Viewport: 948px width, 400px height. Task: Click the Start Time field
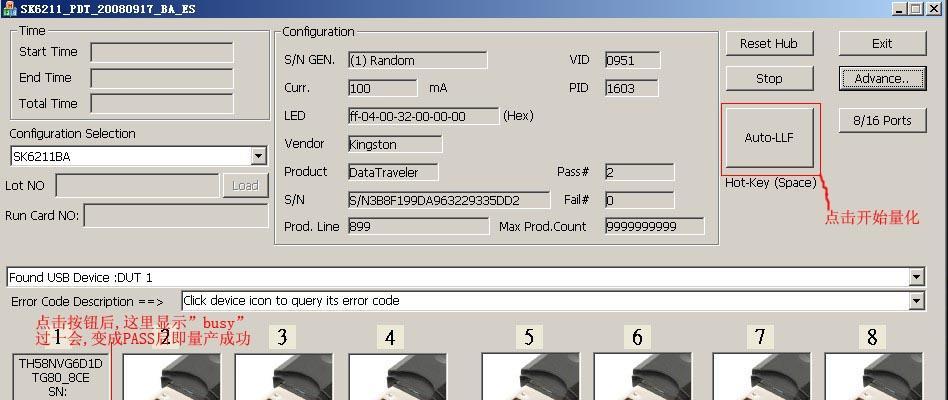tap(162, 52)
